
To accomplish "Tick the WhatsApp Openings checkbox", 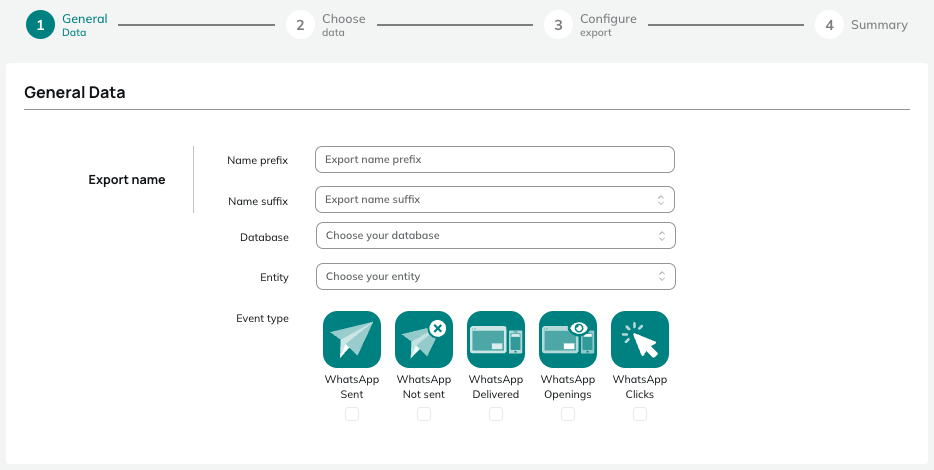I will click(568, 413).
